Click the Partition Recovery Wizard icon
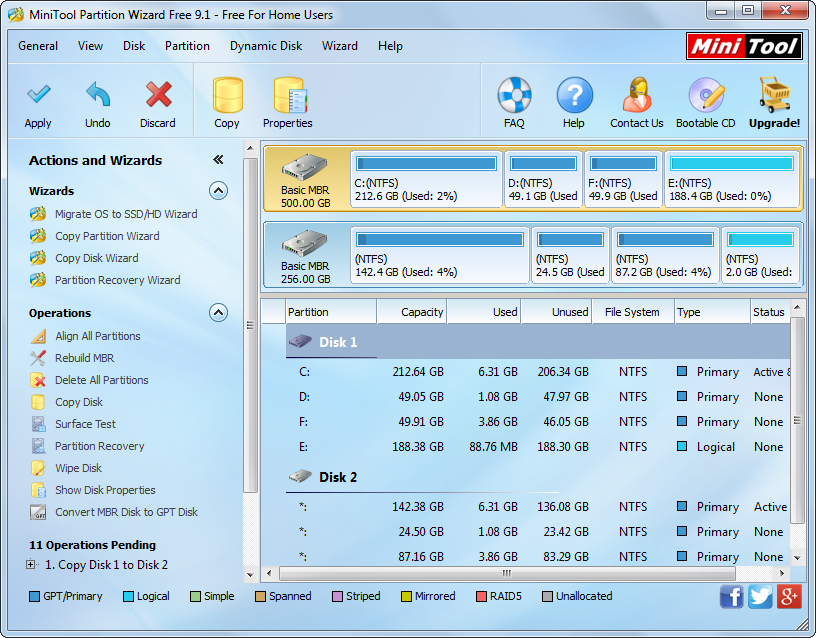The width and height of the screenshot is (816, 638). coord(38,280)
